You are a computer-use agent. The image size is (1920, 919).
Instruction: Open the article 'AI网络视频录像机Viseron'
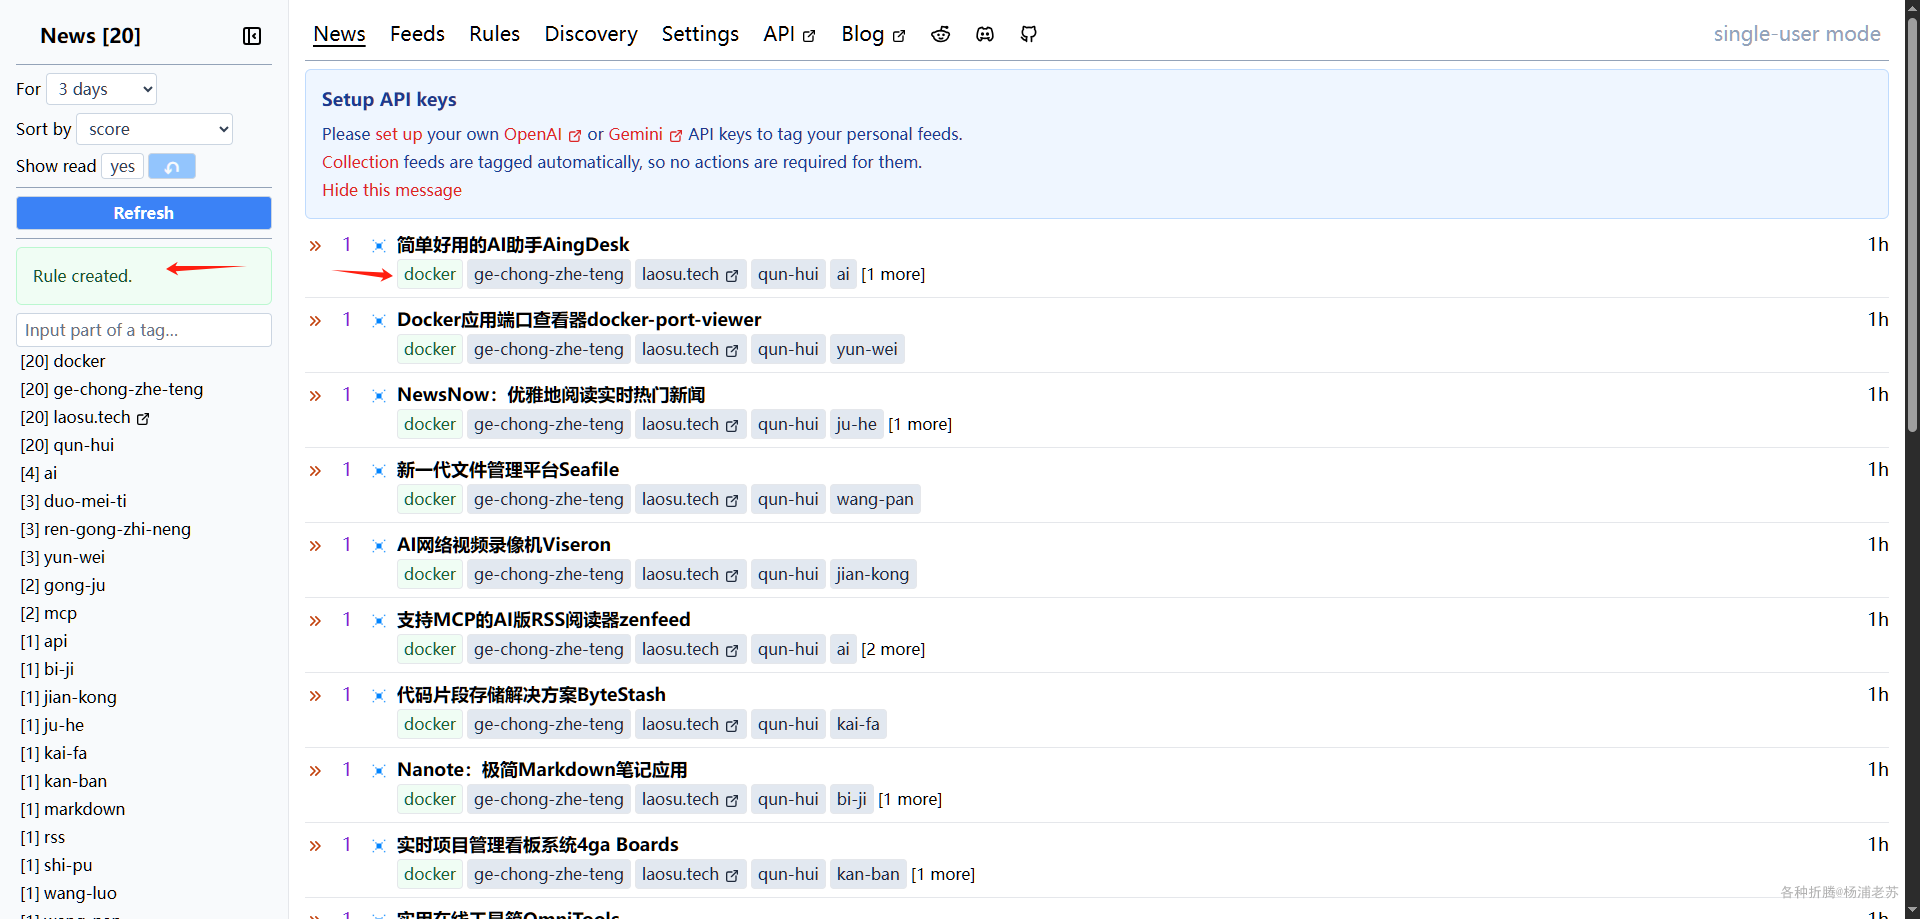pyautogui.click(x=504, y=545)
